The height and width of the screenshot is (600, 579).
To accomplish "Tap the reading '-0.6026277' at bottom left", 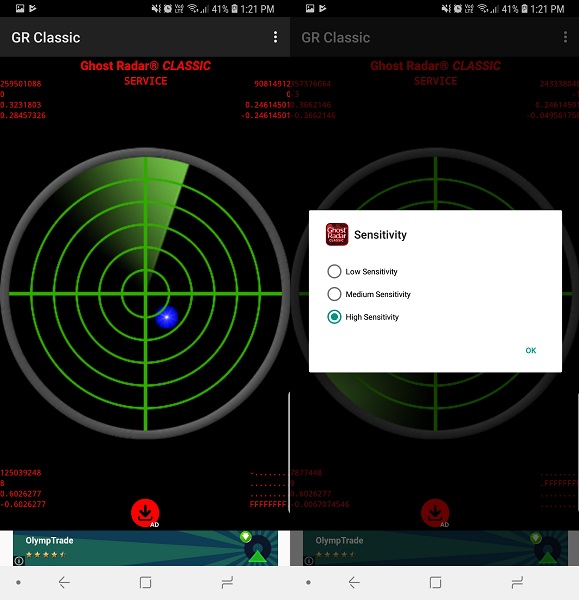I will coord(23,504).
